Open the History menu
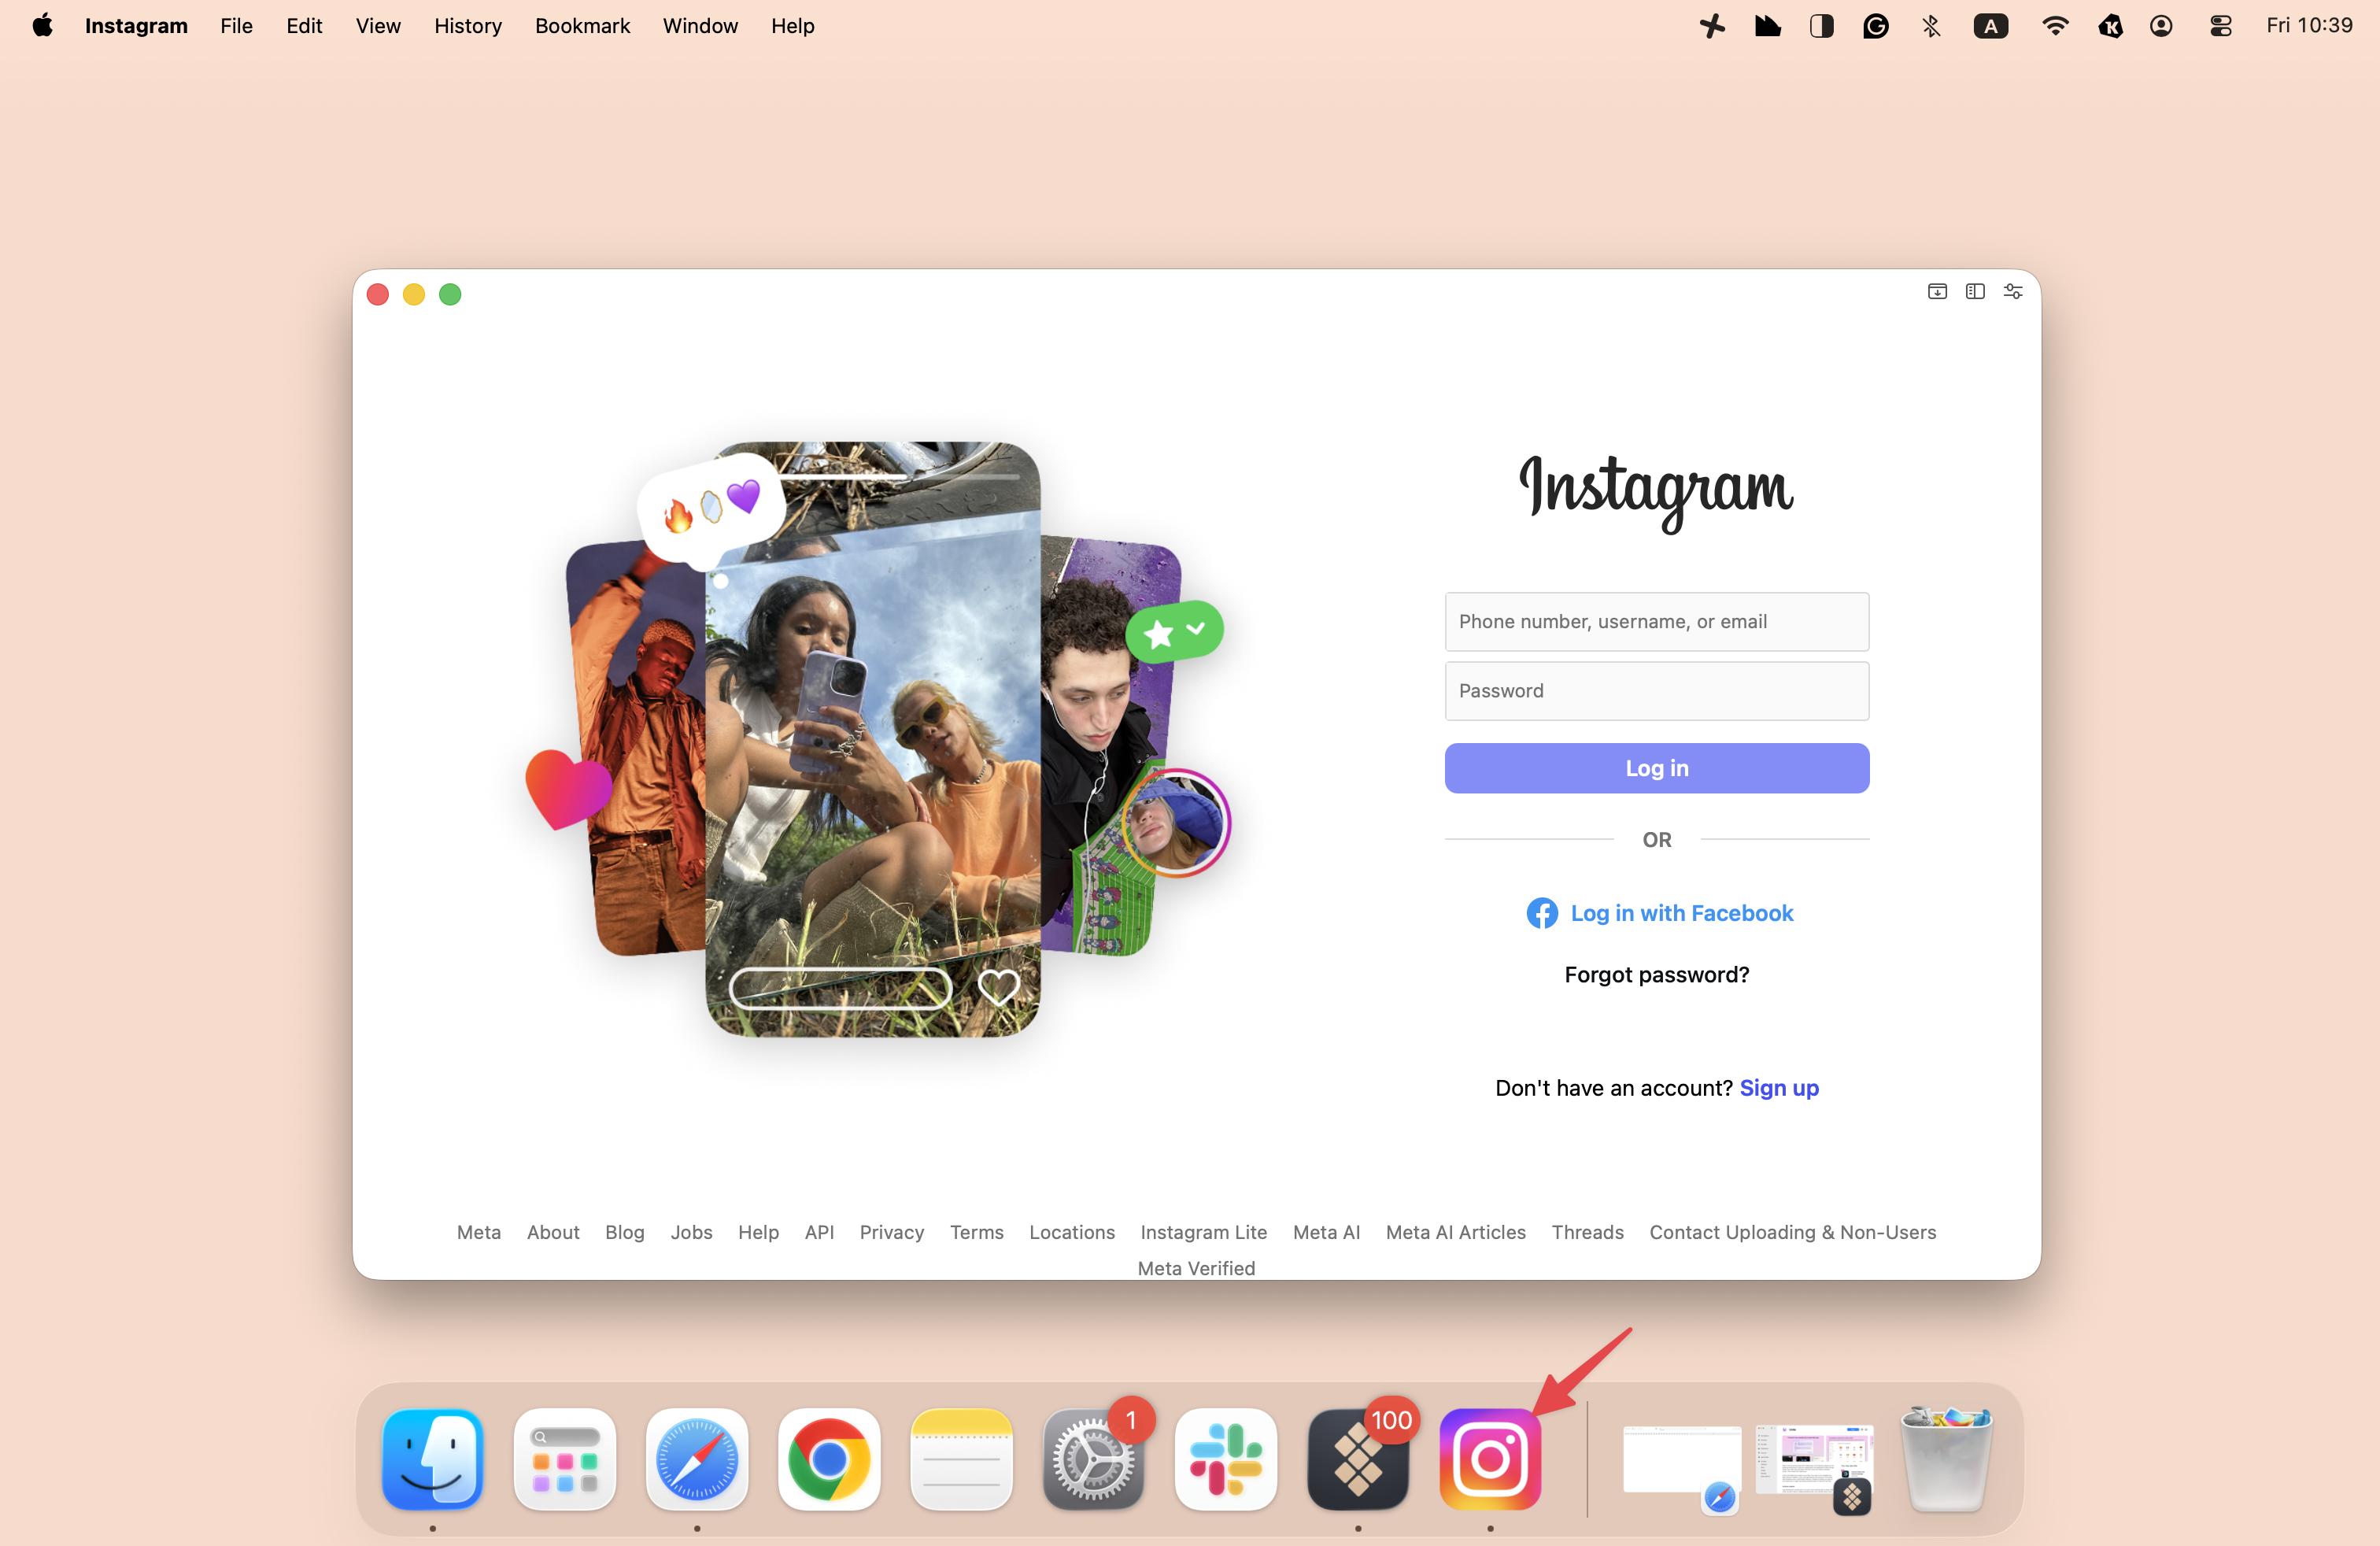The image size is (2380, 1546). coord(467,26)
